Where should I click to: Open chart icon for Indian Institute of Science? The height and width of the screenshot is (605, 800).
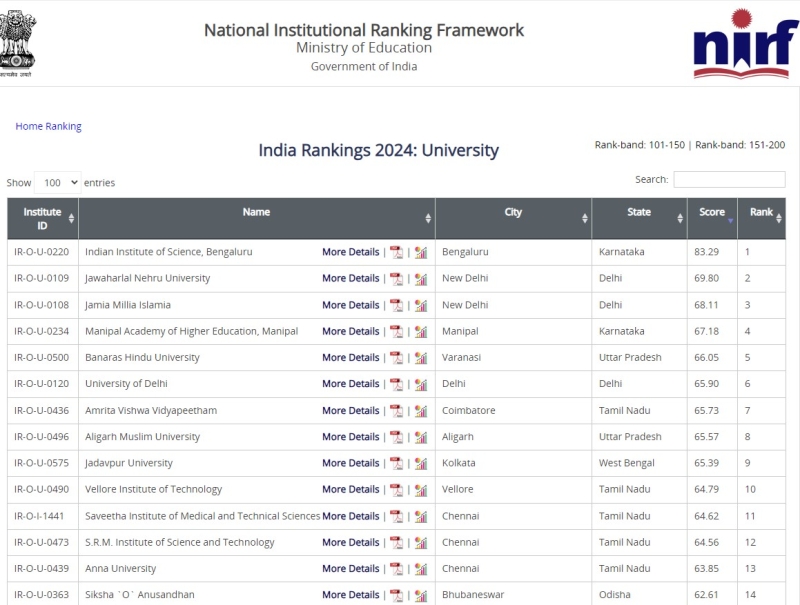click(421, 252)
